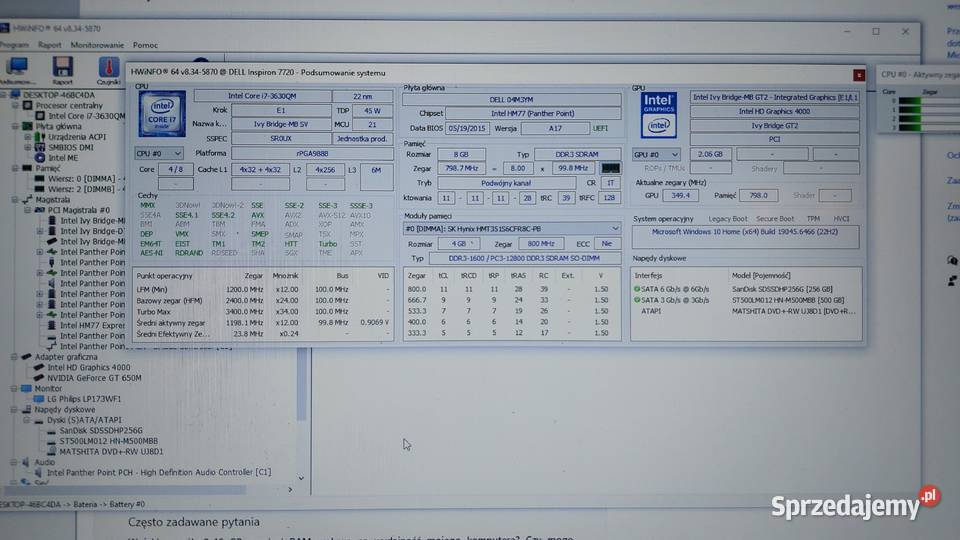Select PCI Magistrala #0 tree item
Viewport: 960px width, 540px height.
(x=78, y=210)
